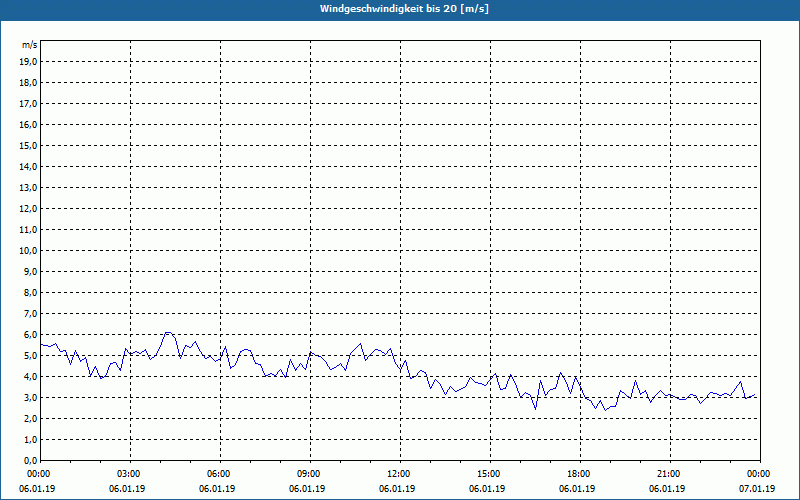800x500 pixels.
Task: Pick the "06.01.19" date under 09:00
Action: pos(307,489)
